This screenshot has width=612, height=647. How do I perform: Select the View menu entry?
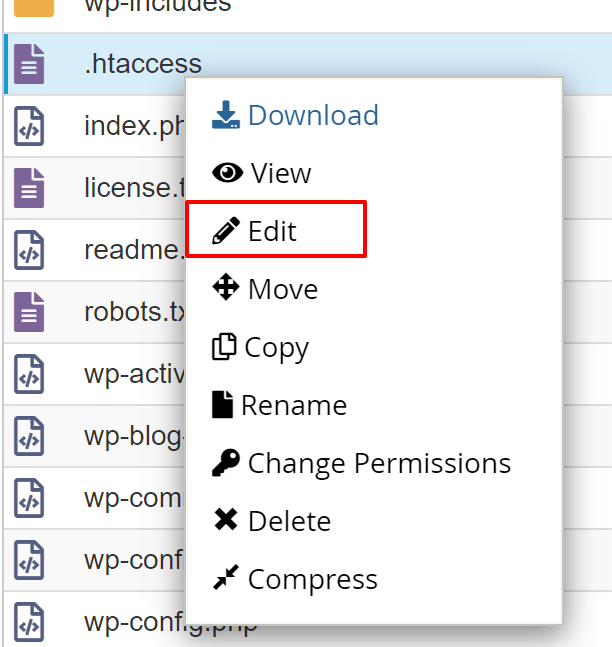[281, 173]
